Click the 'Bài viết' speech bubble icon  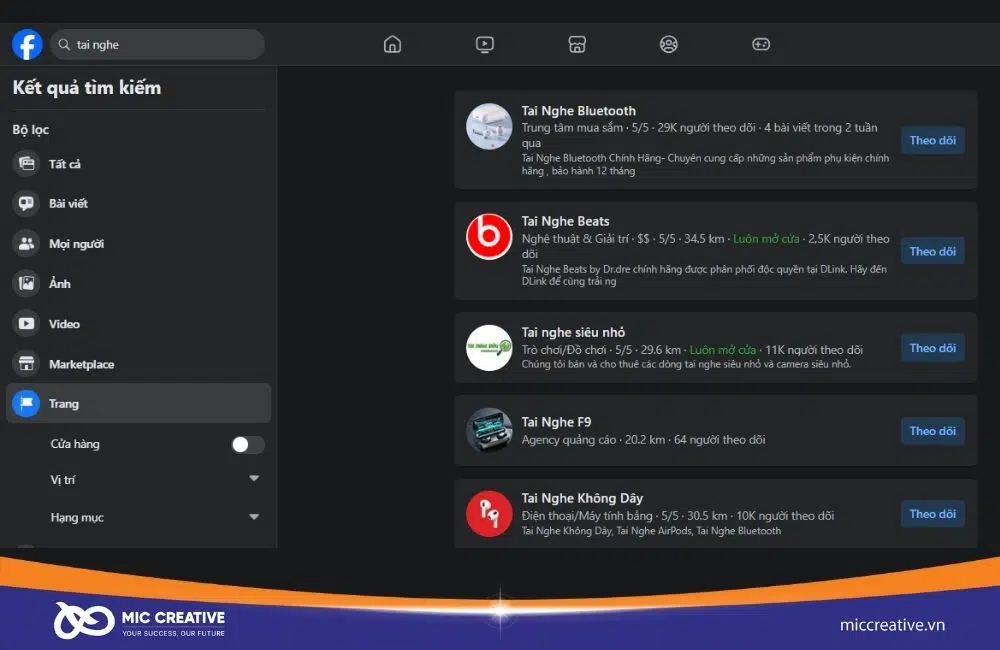coord(26,203)
